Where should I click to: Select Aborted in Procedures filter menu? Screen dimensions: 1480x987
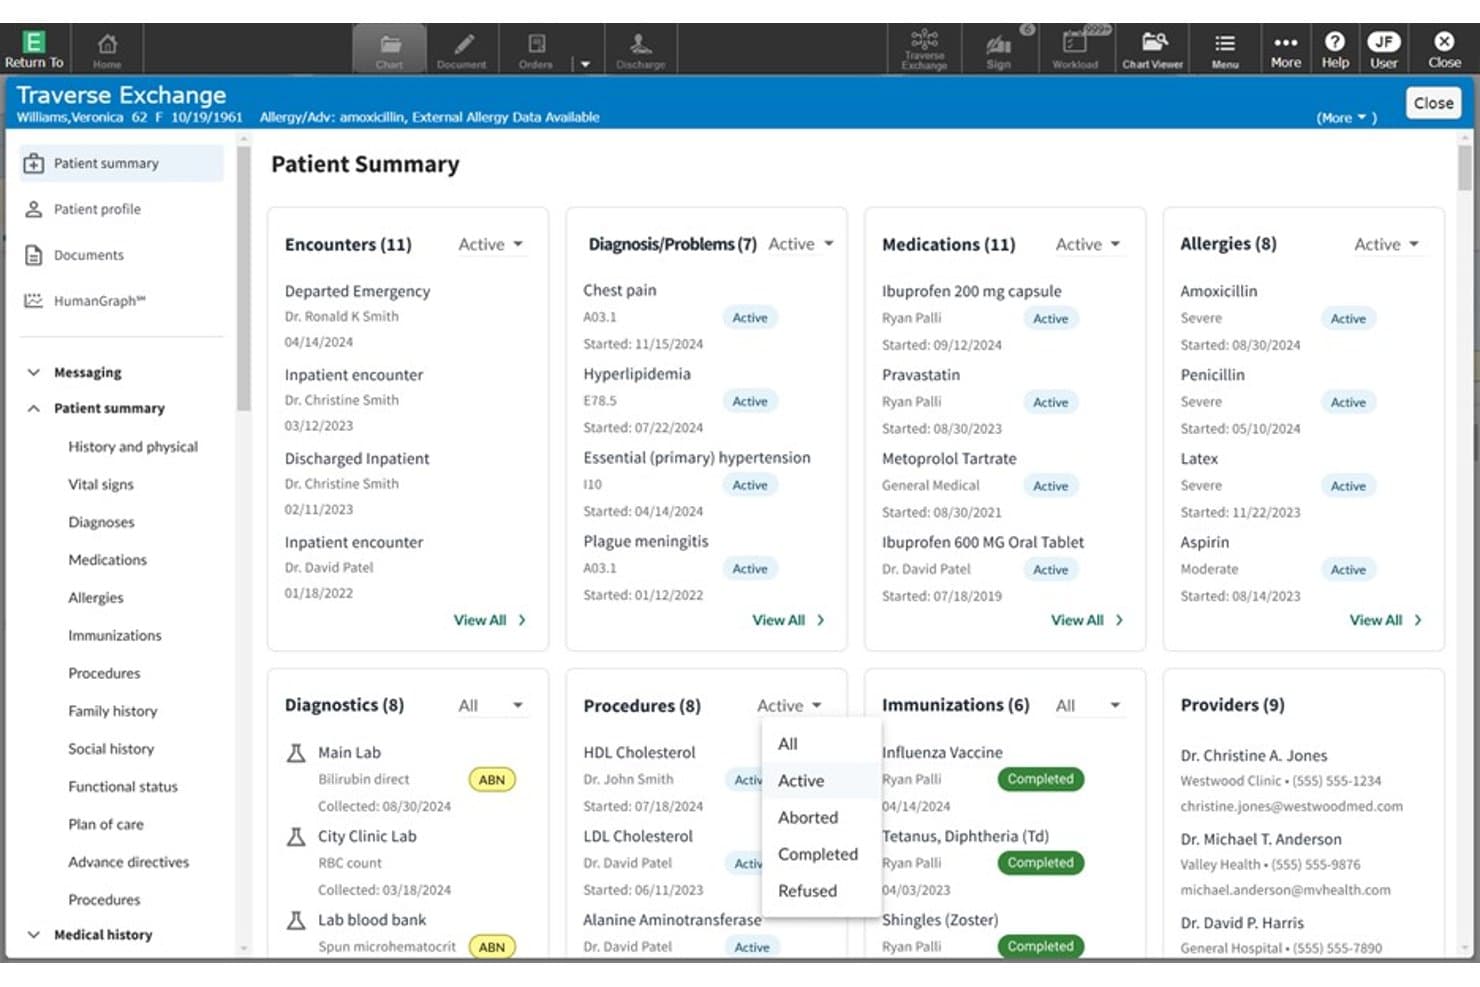click(x=821, y=817)
